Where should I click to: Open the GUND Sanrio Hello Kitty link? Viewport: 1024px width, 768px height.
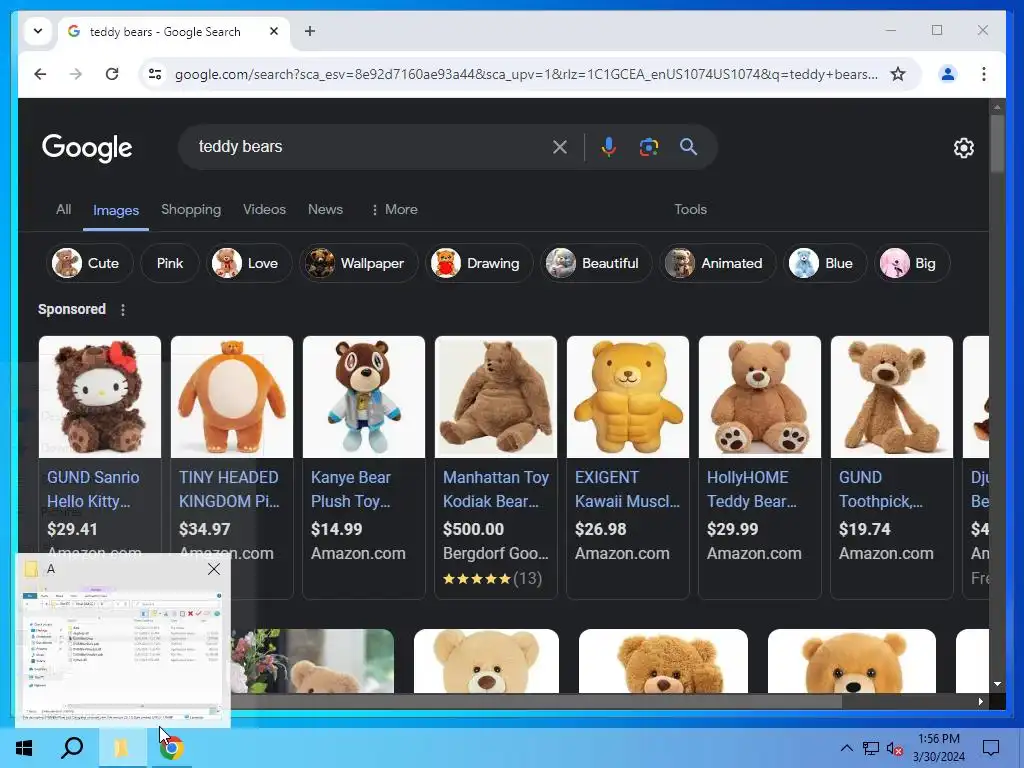[93, 489]
